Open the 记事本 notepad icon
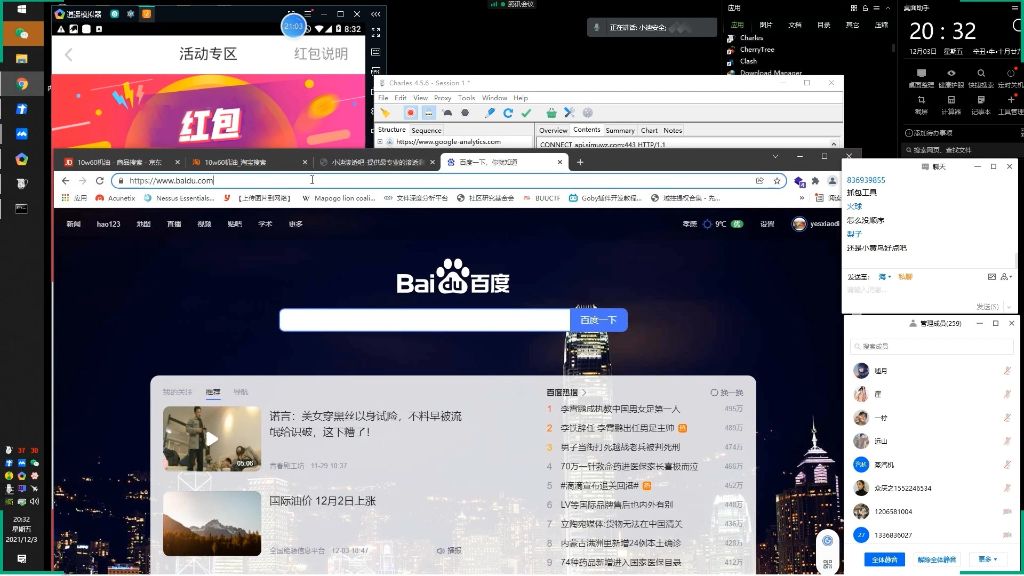1024x576 pixels. pyautogui.click(x=981, y=105)
